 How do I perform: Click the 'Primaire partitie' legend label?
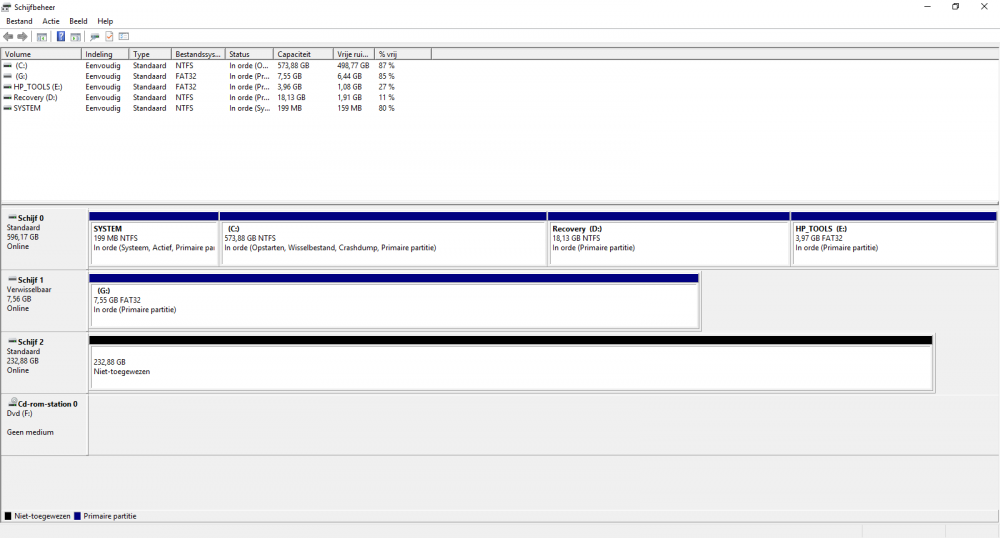point(110,516)
